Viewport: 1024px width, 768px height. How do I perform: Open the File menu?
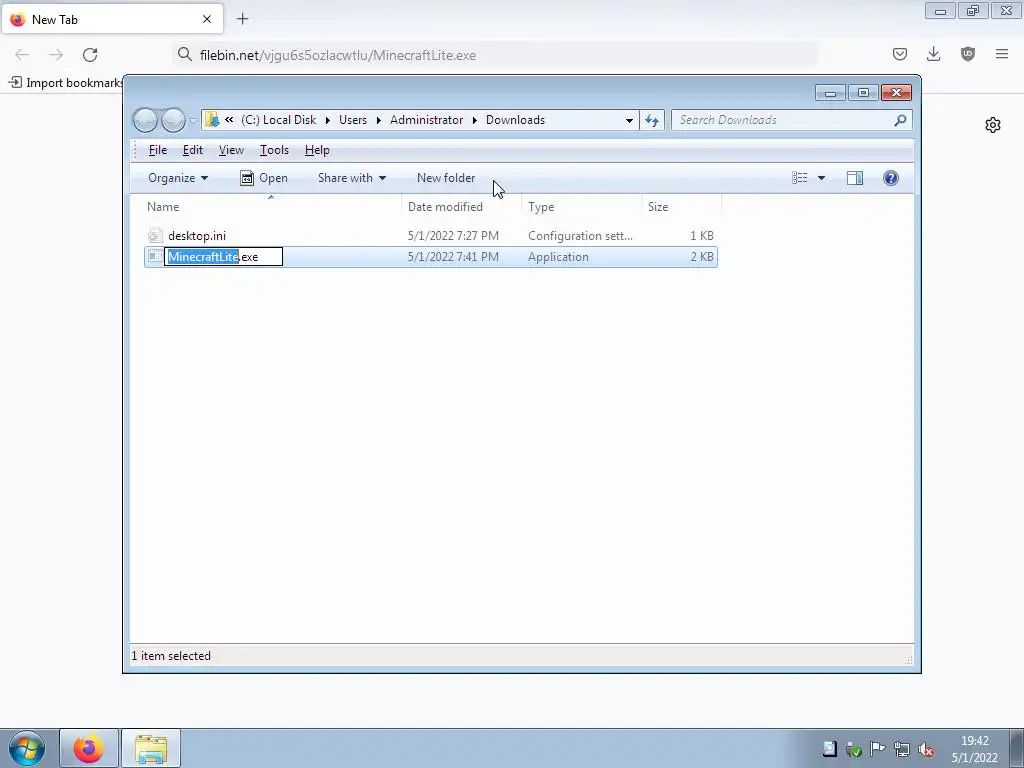click(x=157, y=150)
